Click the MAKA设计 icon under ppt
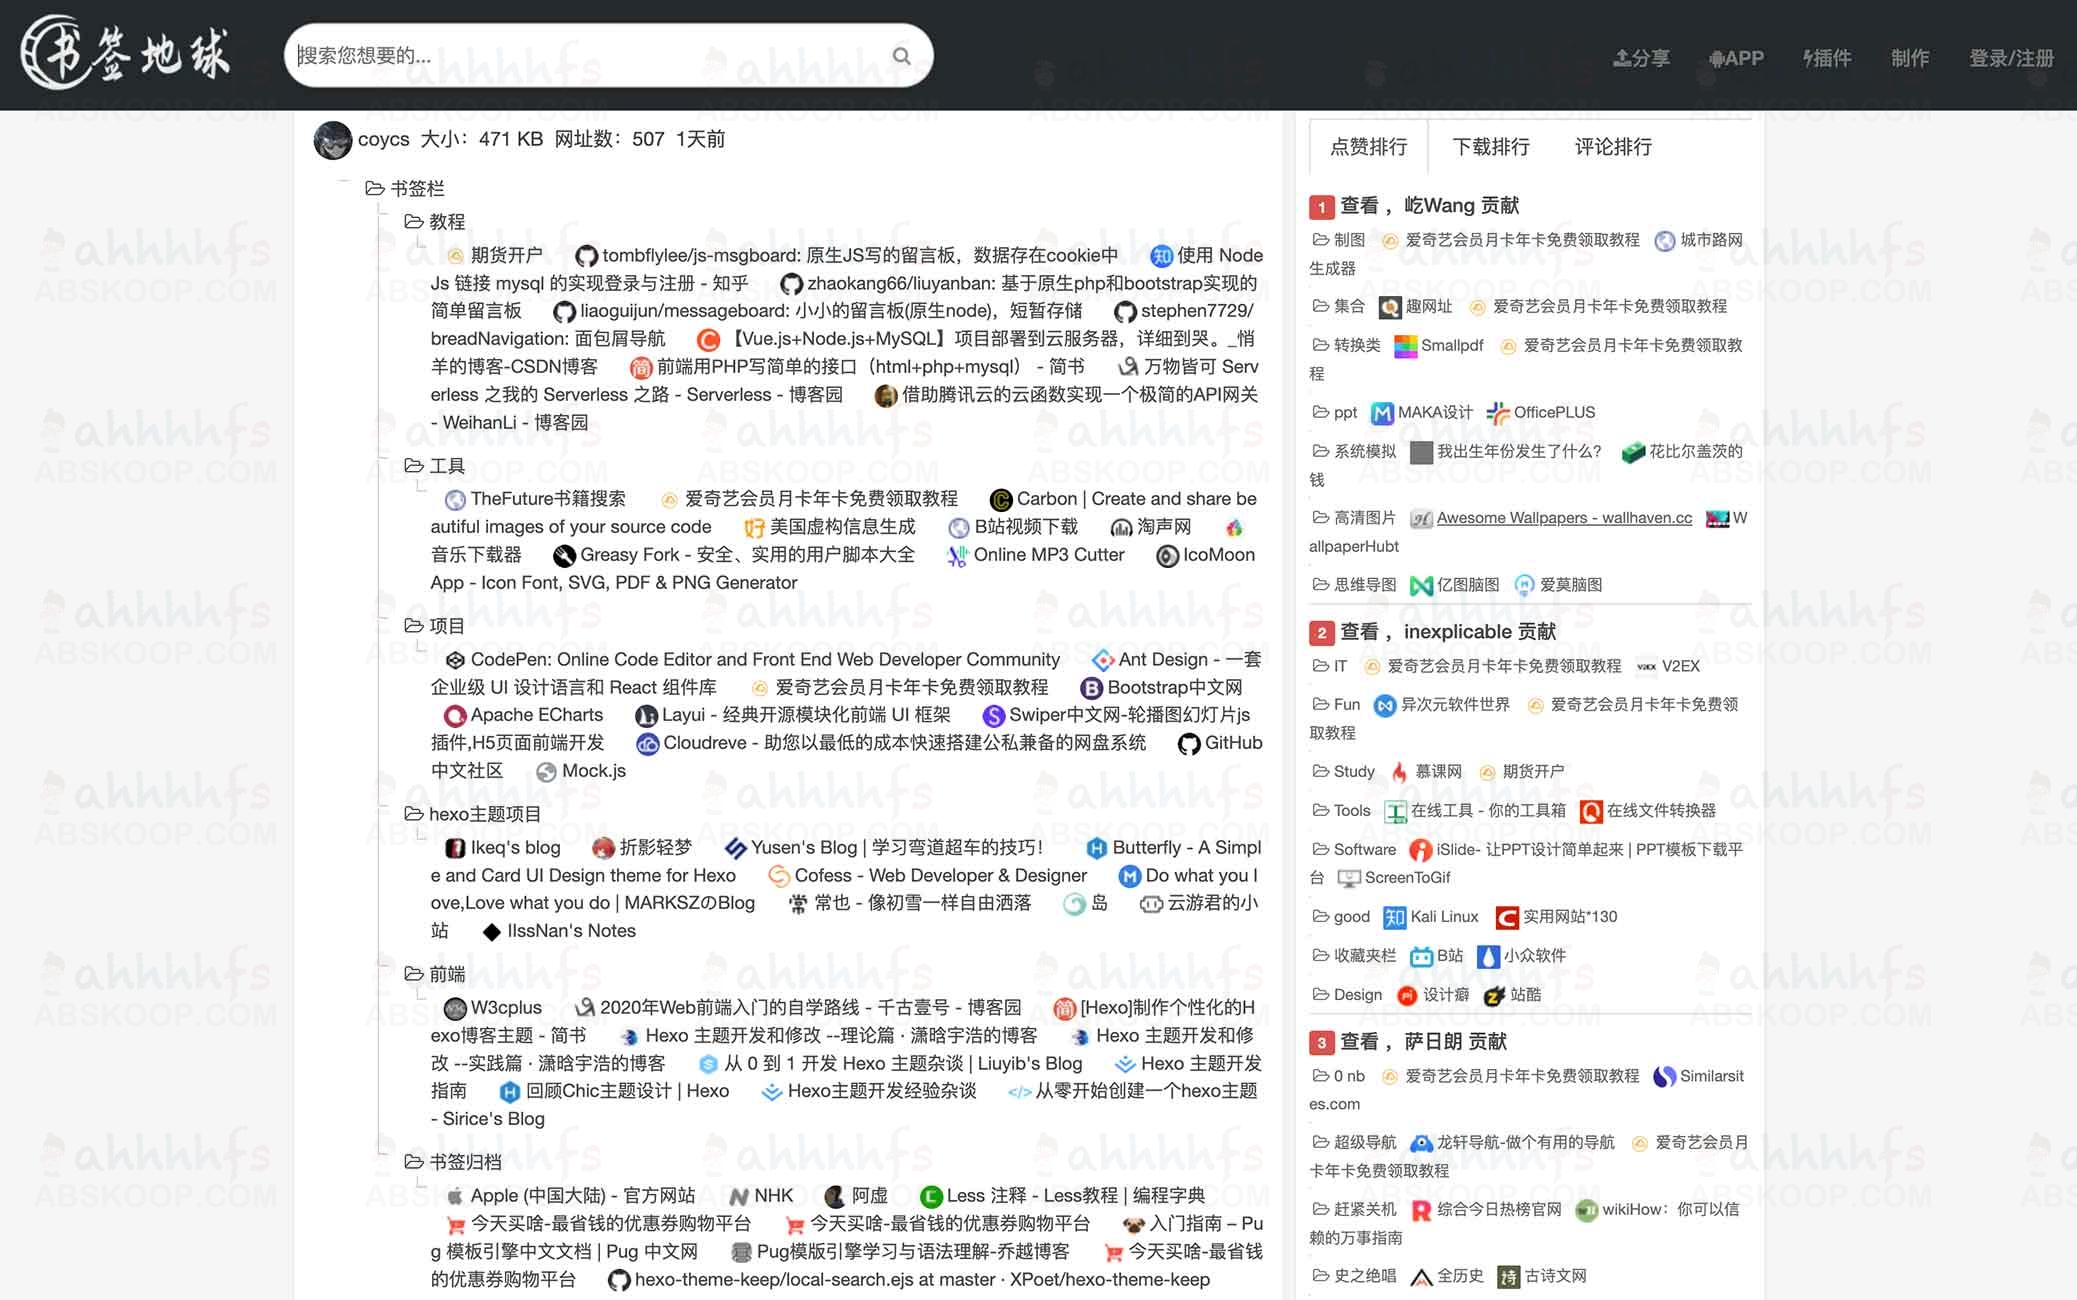Image resolution: width=2077 pixels, height=1300 pixels. [x=1381, y=413]
